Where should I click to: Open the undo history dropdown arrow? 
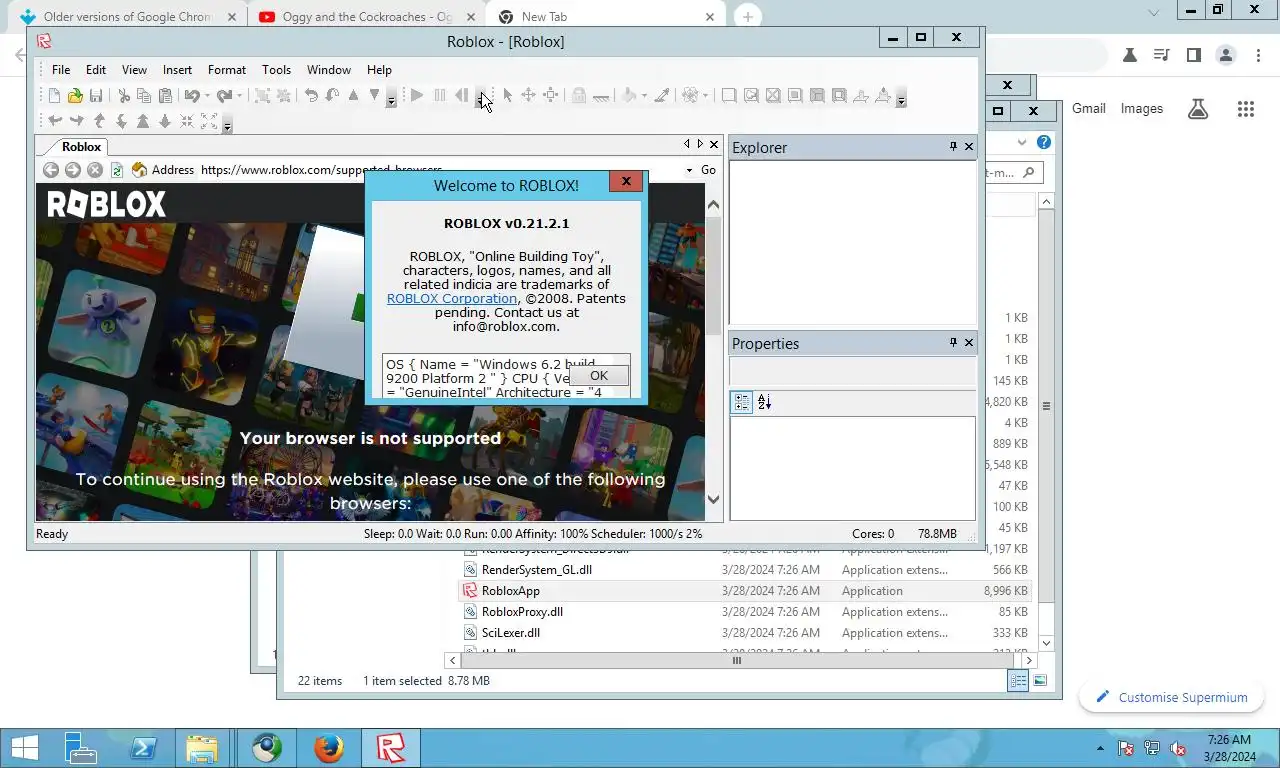(x=207, y=96)
